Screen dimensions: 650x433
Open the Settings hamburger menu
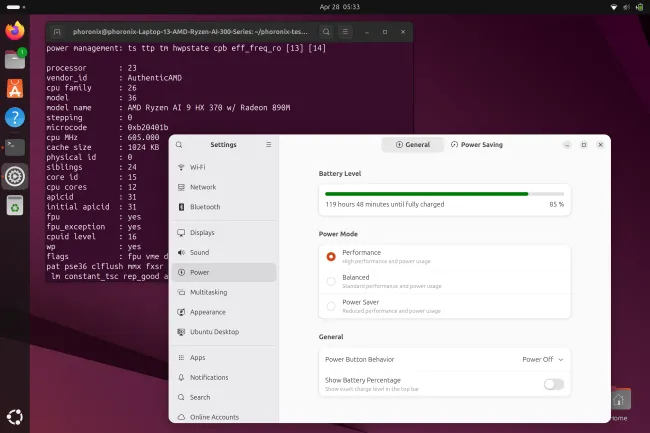pyautogui.click(x=268, y=144)
